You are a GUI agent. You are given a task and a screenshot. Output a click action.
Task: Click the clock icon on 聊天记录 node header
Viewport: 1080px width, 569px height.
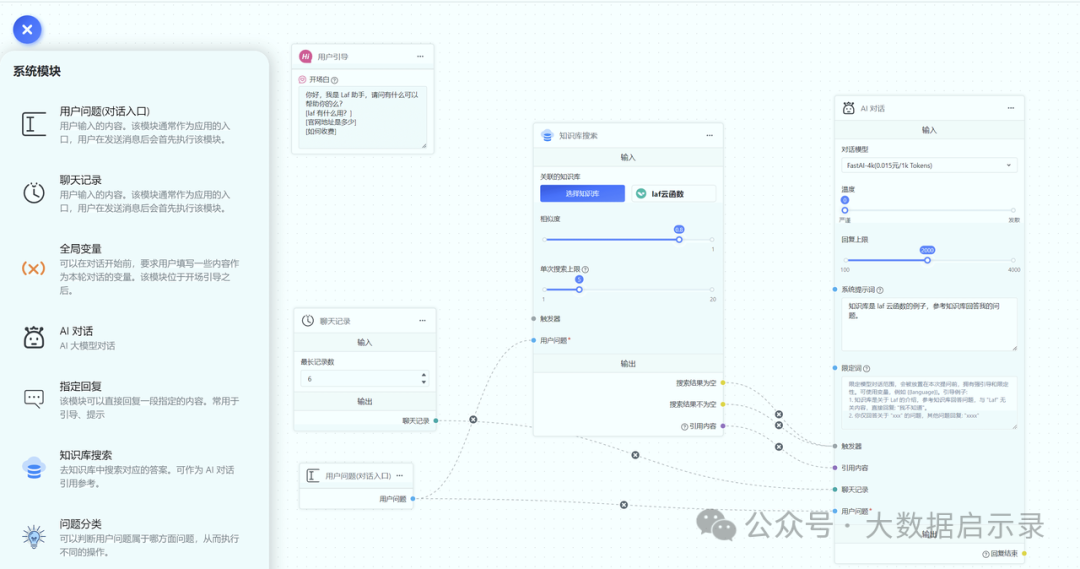pyautogui.click(x=308, y=320)
